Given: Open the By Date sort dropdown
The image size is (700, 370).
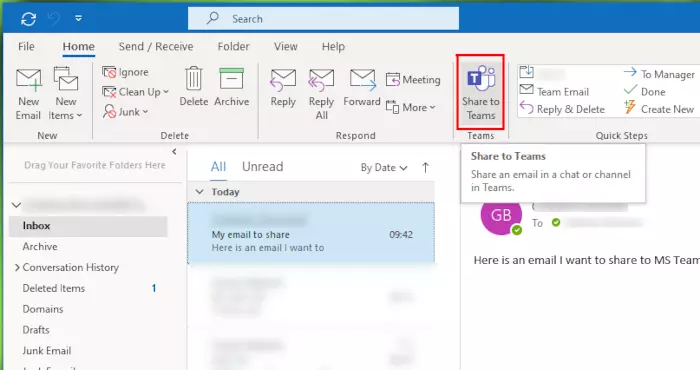Looking at the screenshot, I should pyautogui.click(x=384, y=168).
